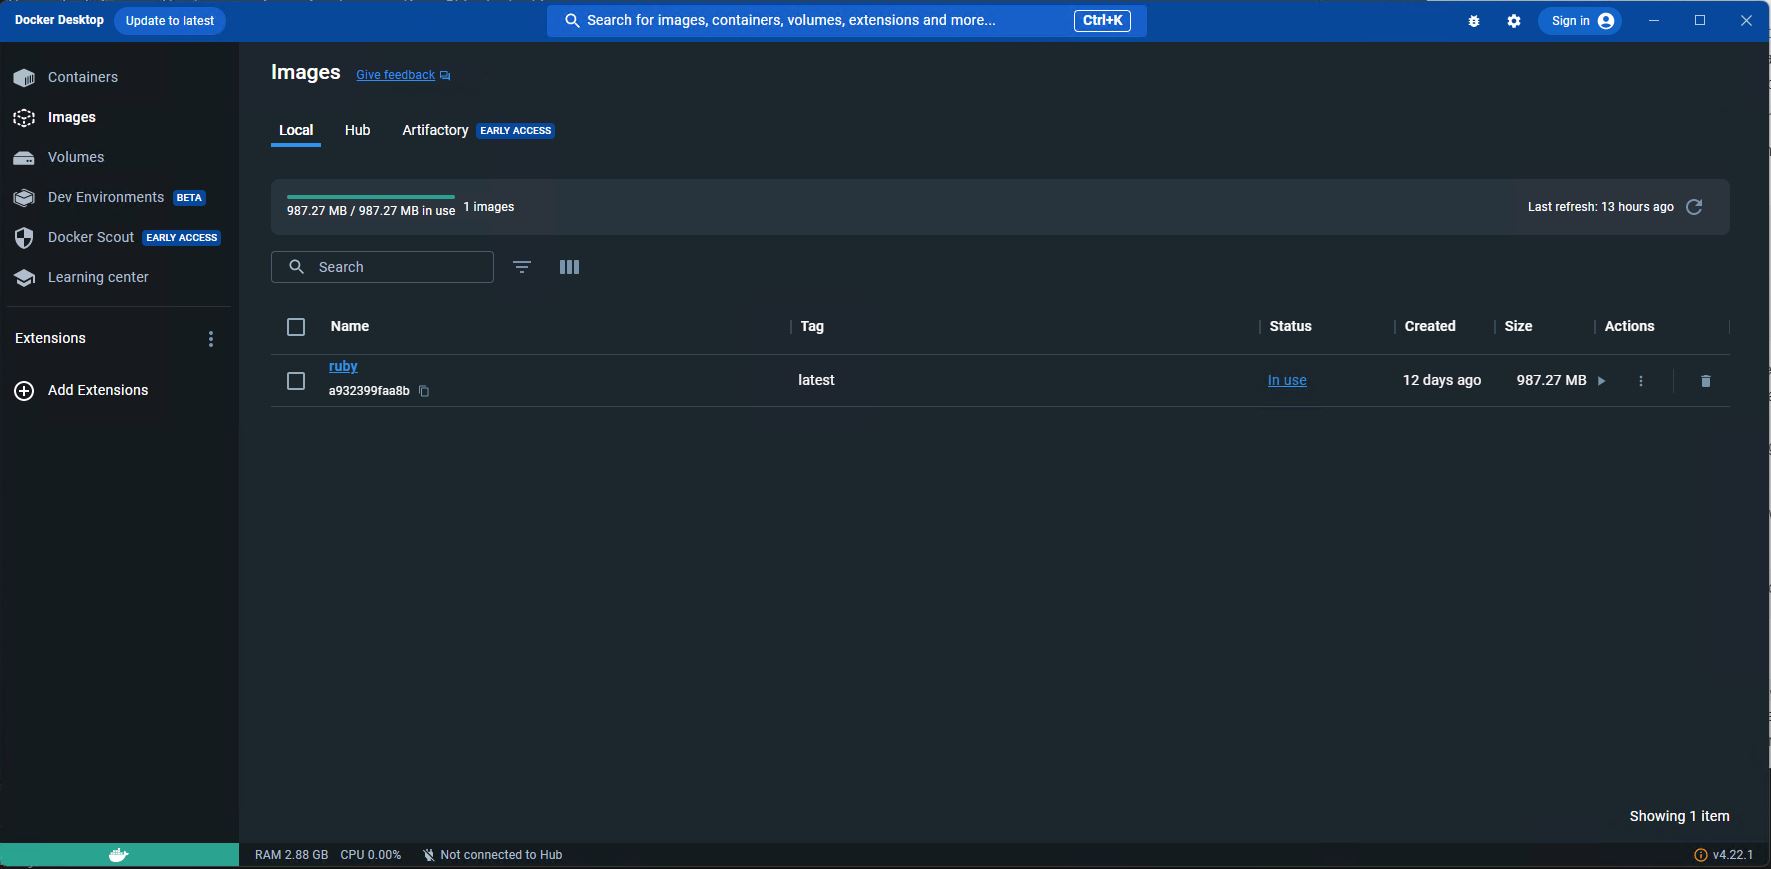
Task: Delete the ruby image
Action: (x=1706, y=381)
